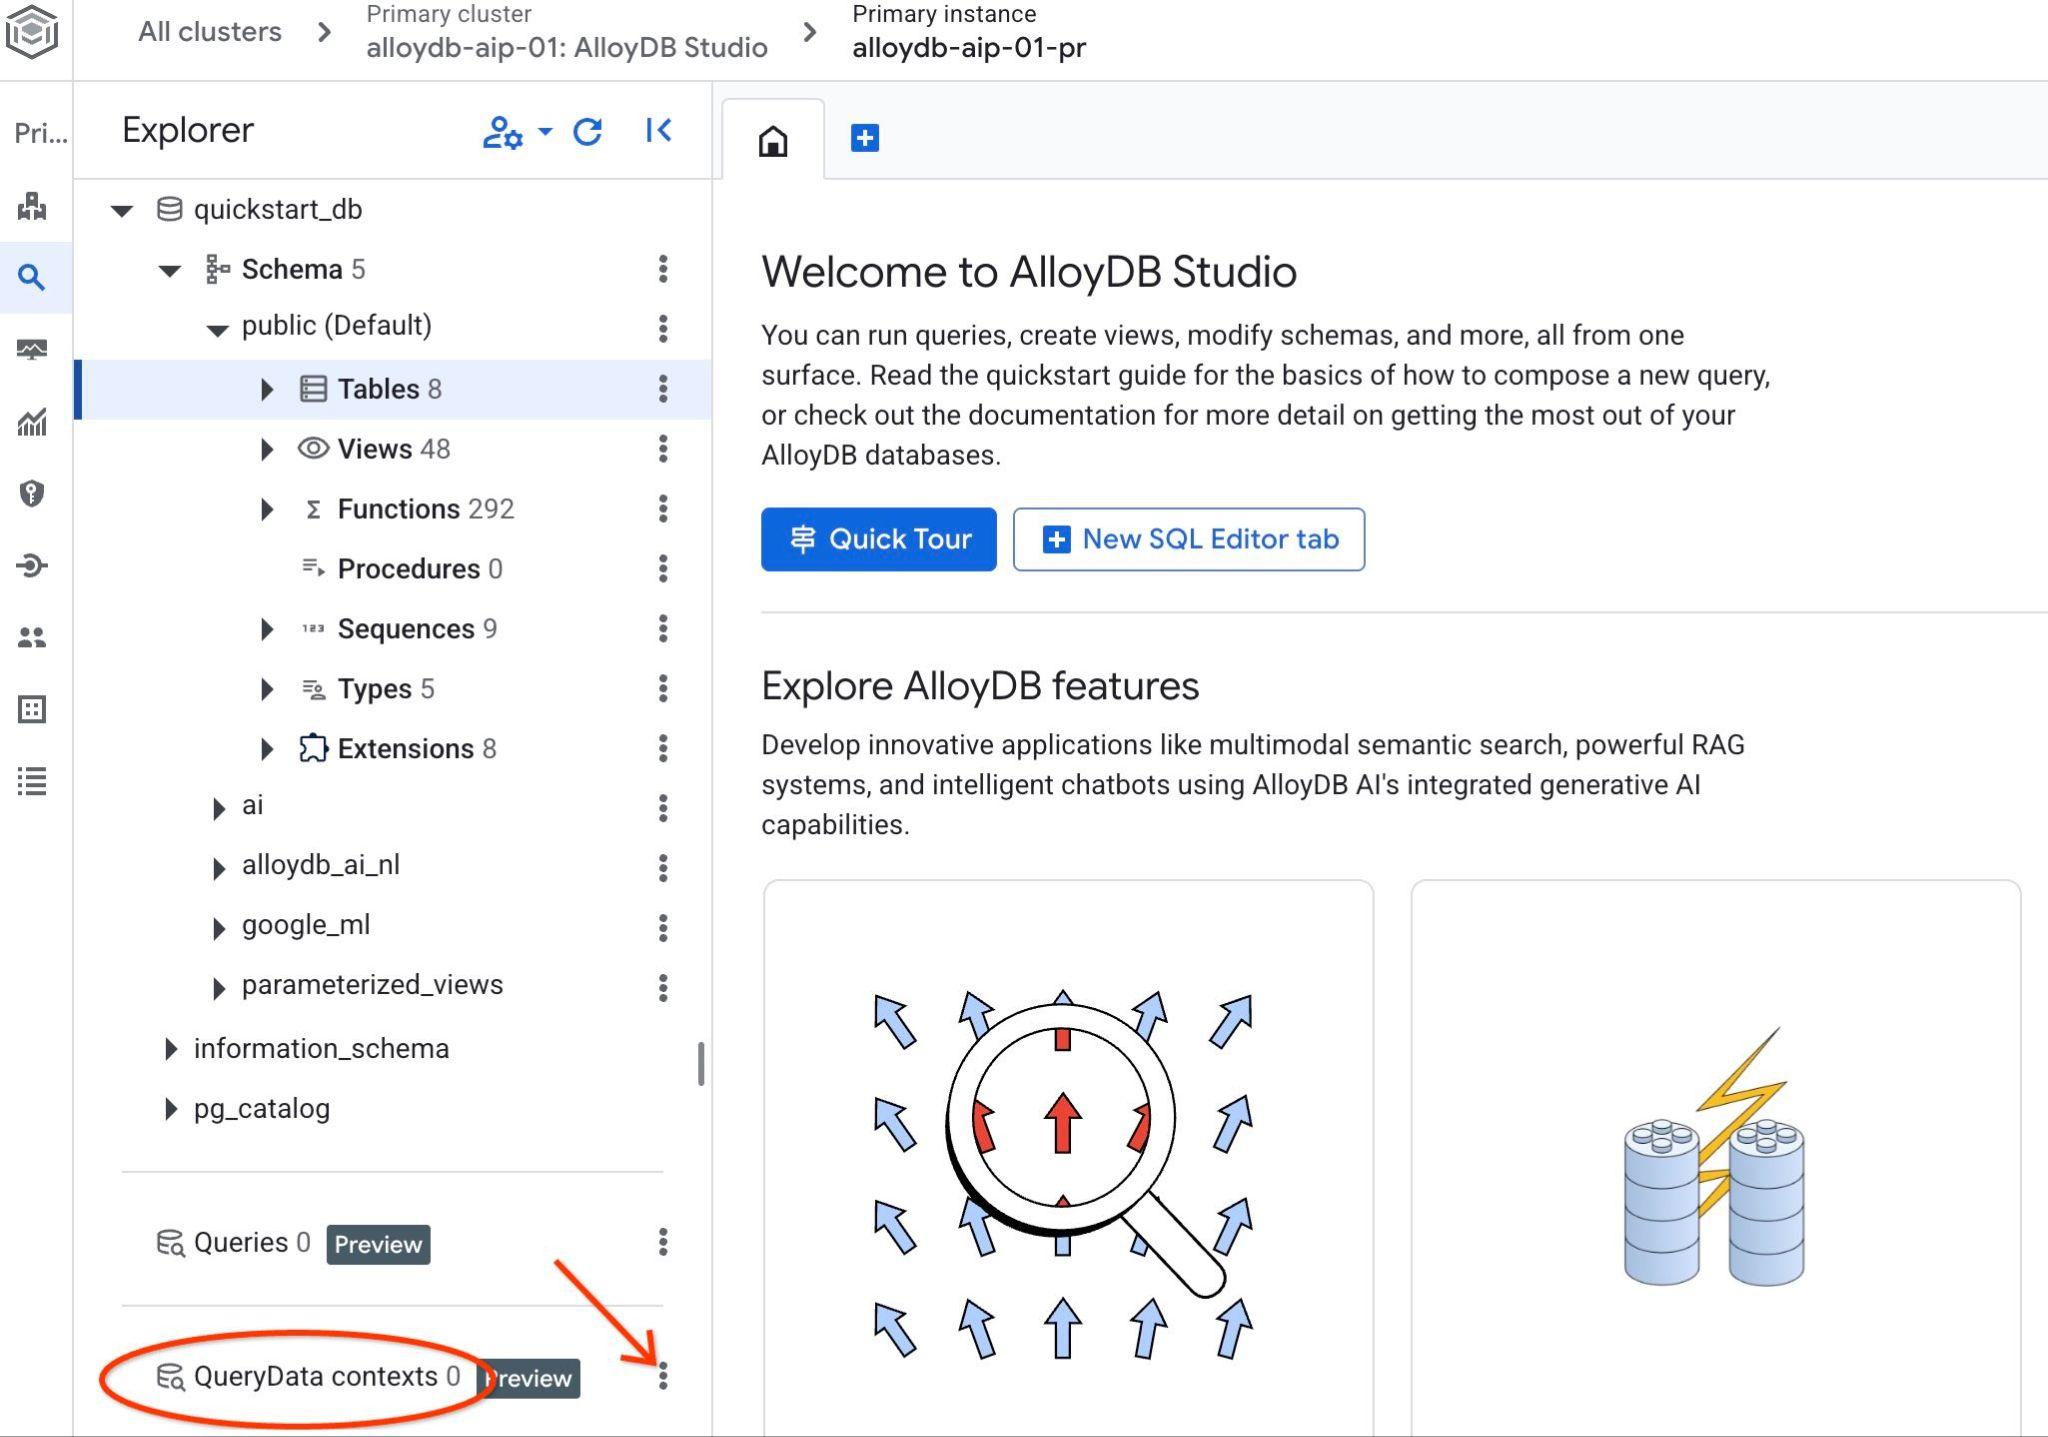Click the refresh icon in Explorer header
Viewport: 2048px width, 1437px height.
[587, 131]
